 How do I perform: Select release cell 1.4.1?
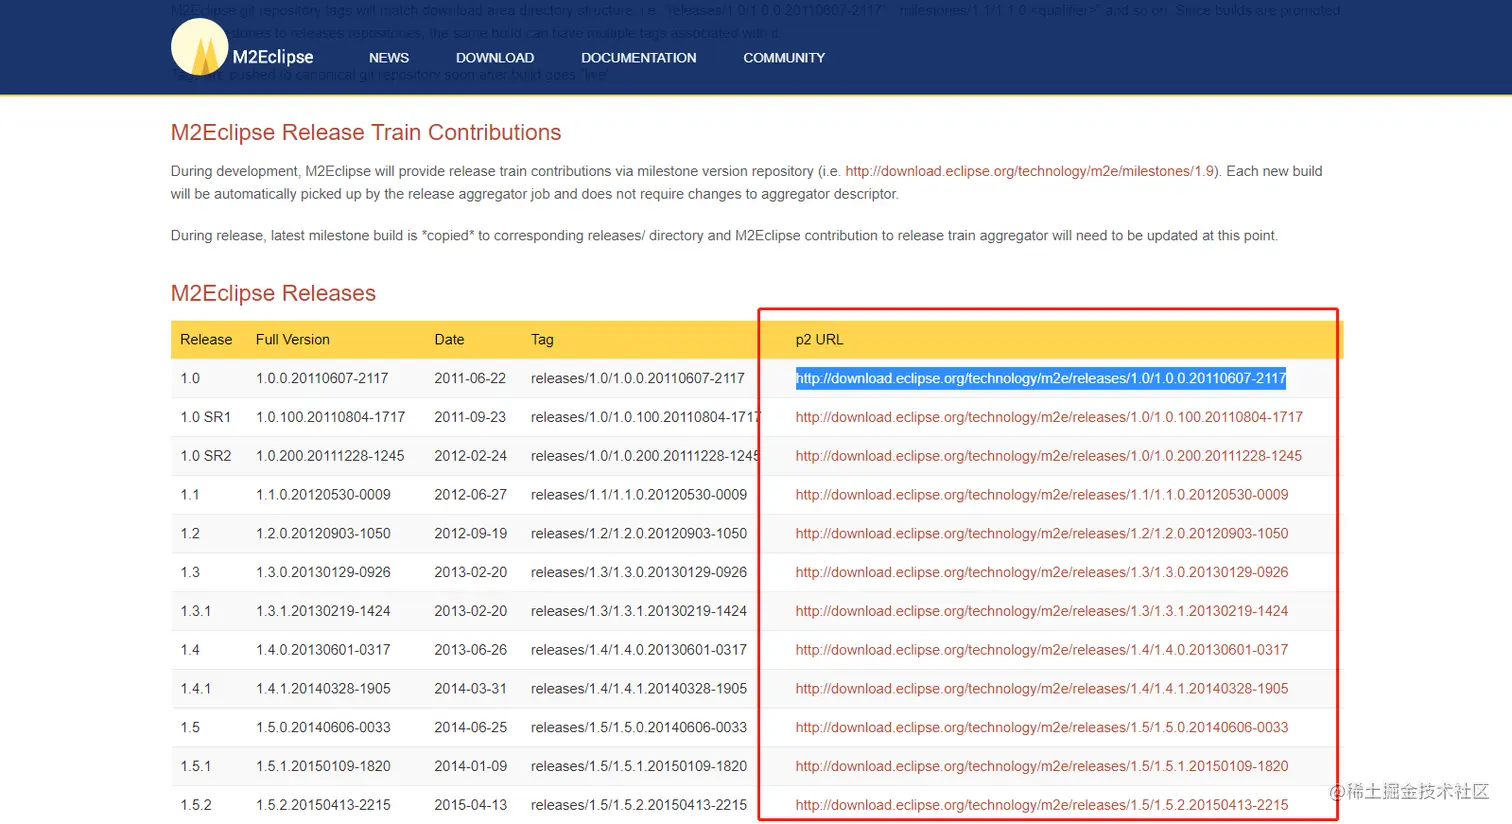(195, 689)
